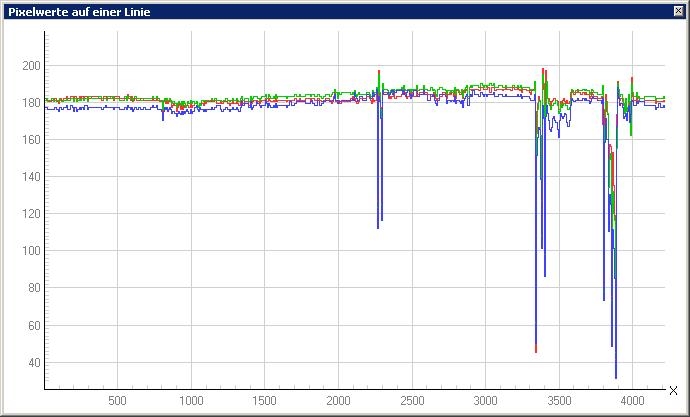Click the 100 value on the vertical axis
The height and width of the screenshot is (417, 690).
[x=30, y=251]
